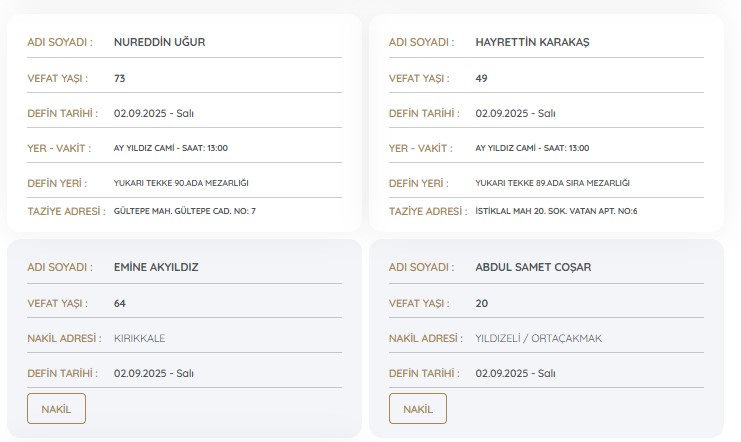This screenshot has height=442, width=741.
Task: Click NAKIL button under Abdul Samet Coşar
Action: click(418, 409)
